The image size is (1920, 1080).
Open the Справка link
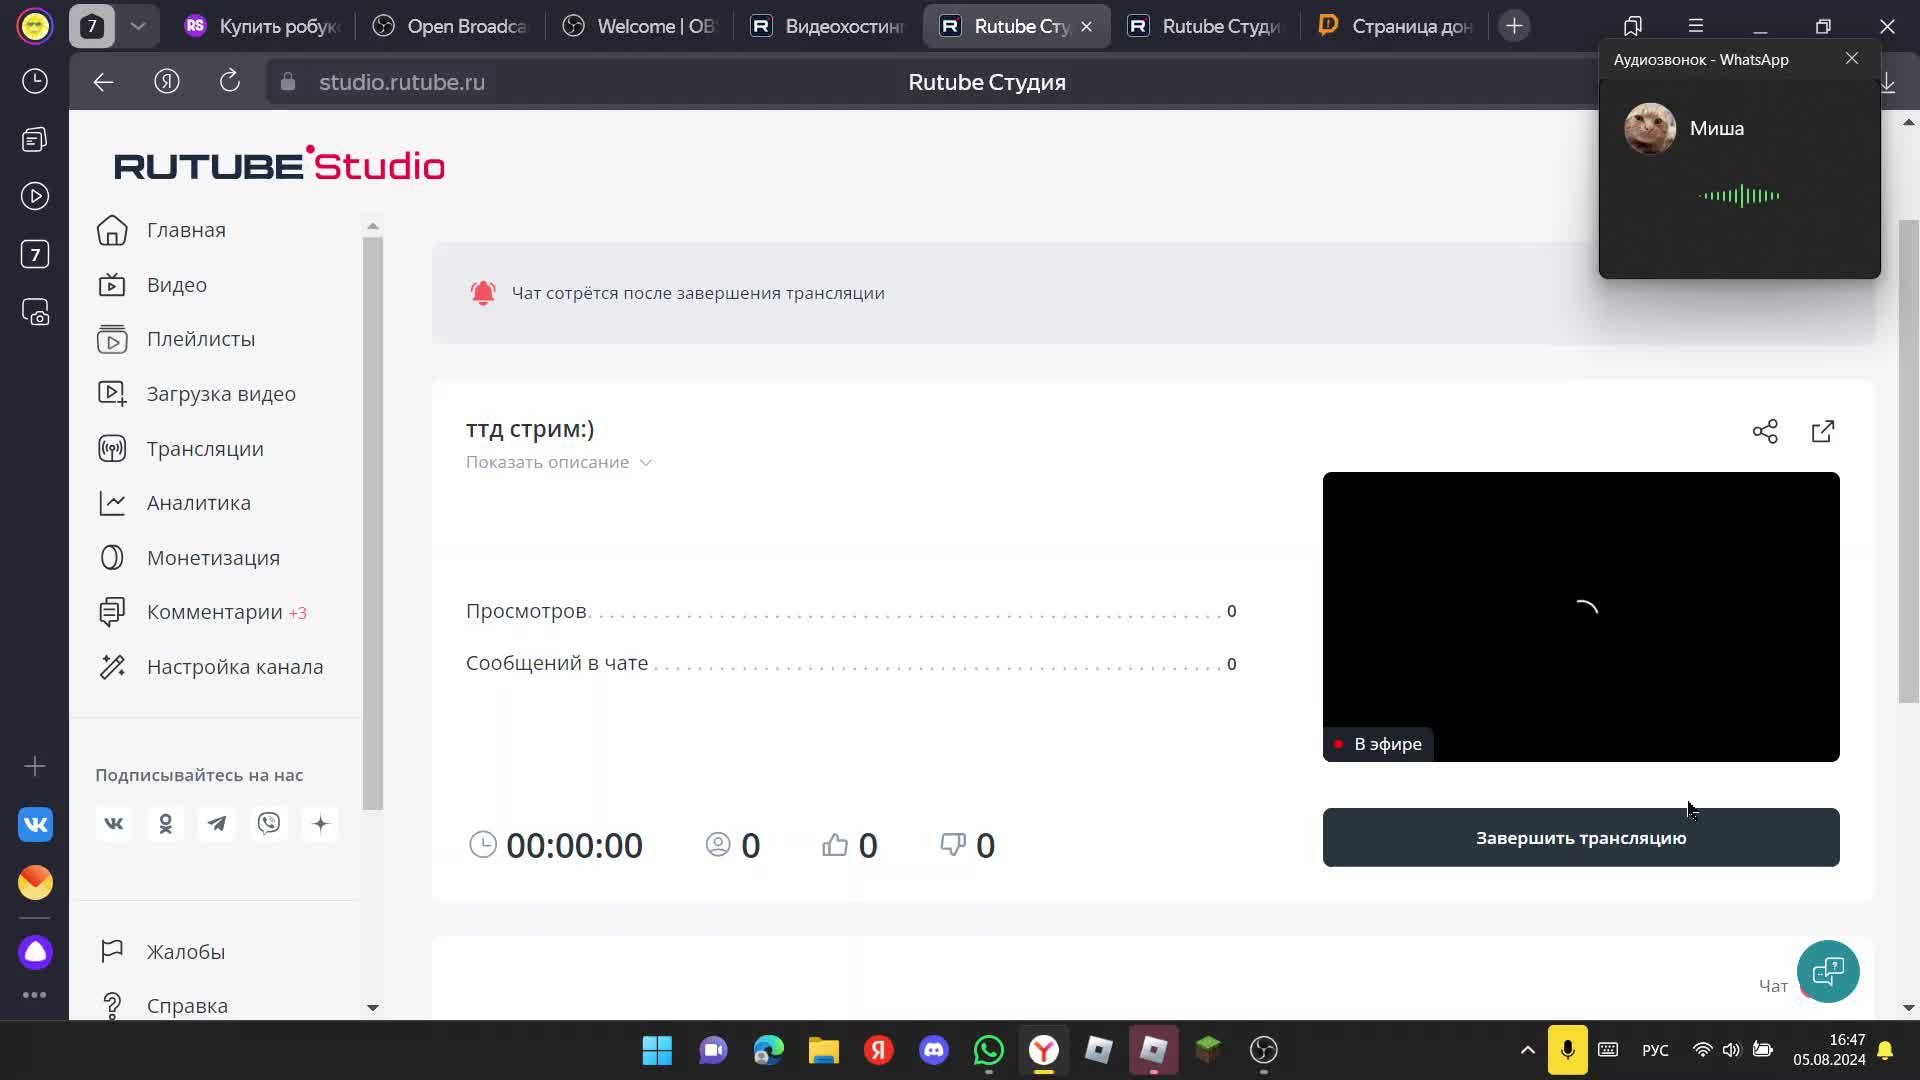pos(186,1005)
